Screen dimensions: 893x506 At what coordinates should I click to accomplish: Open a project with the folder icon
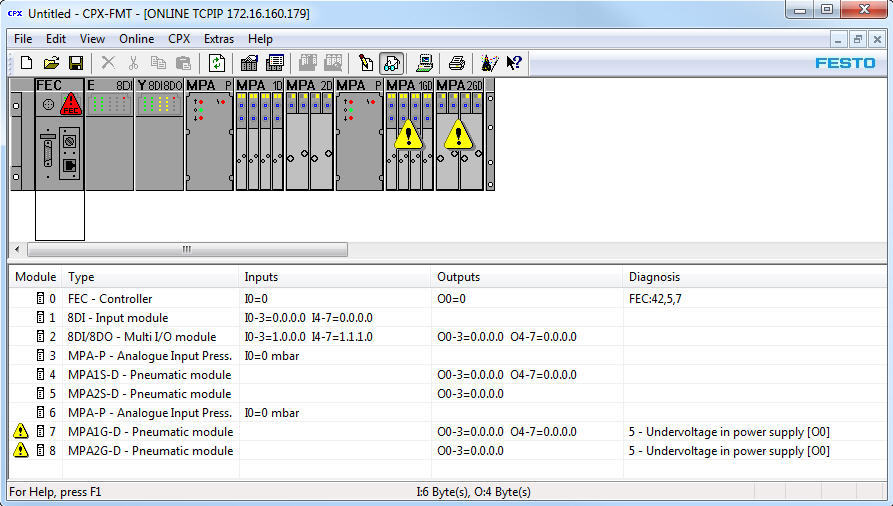pos(51,63)
